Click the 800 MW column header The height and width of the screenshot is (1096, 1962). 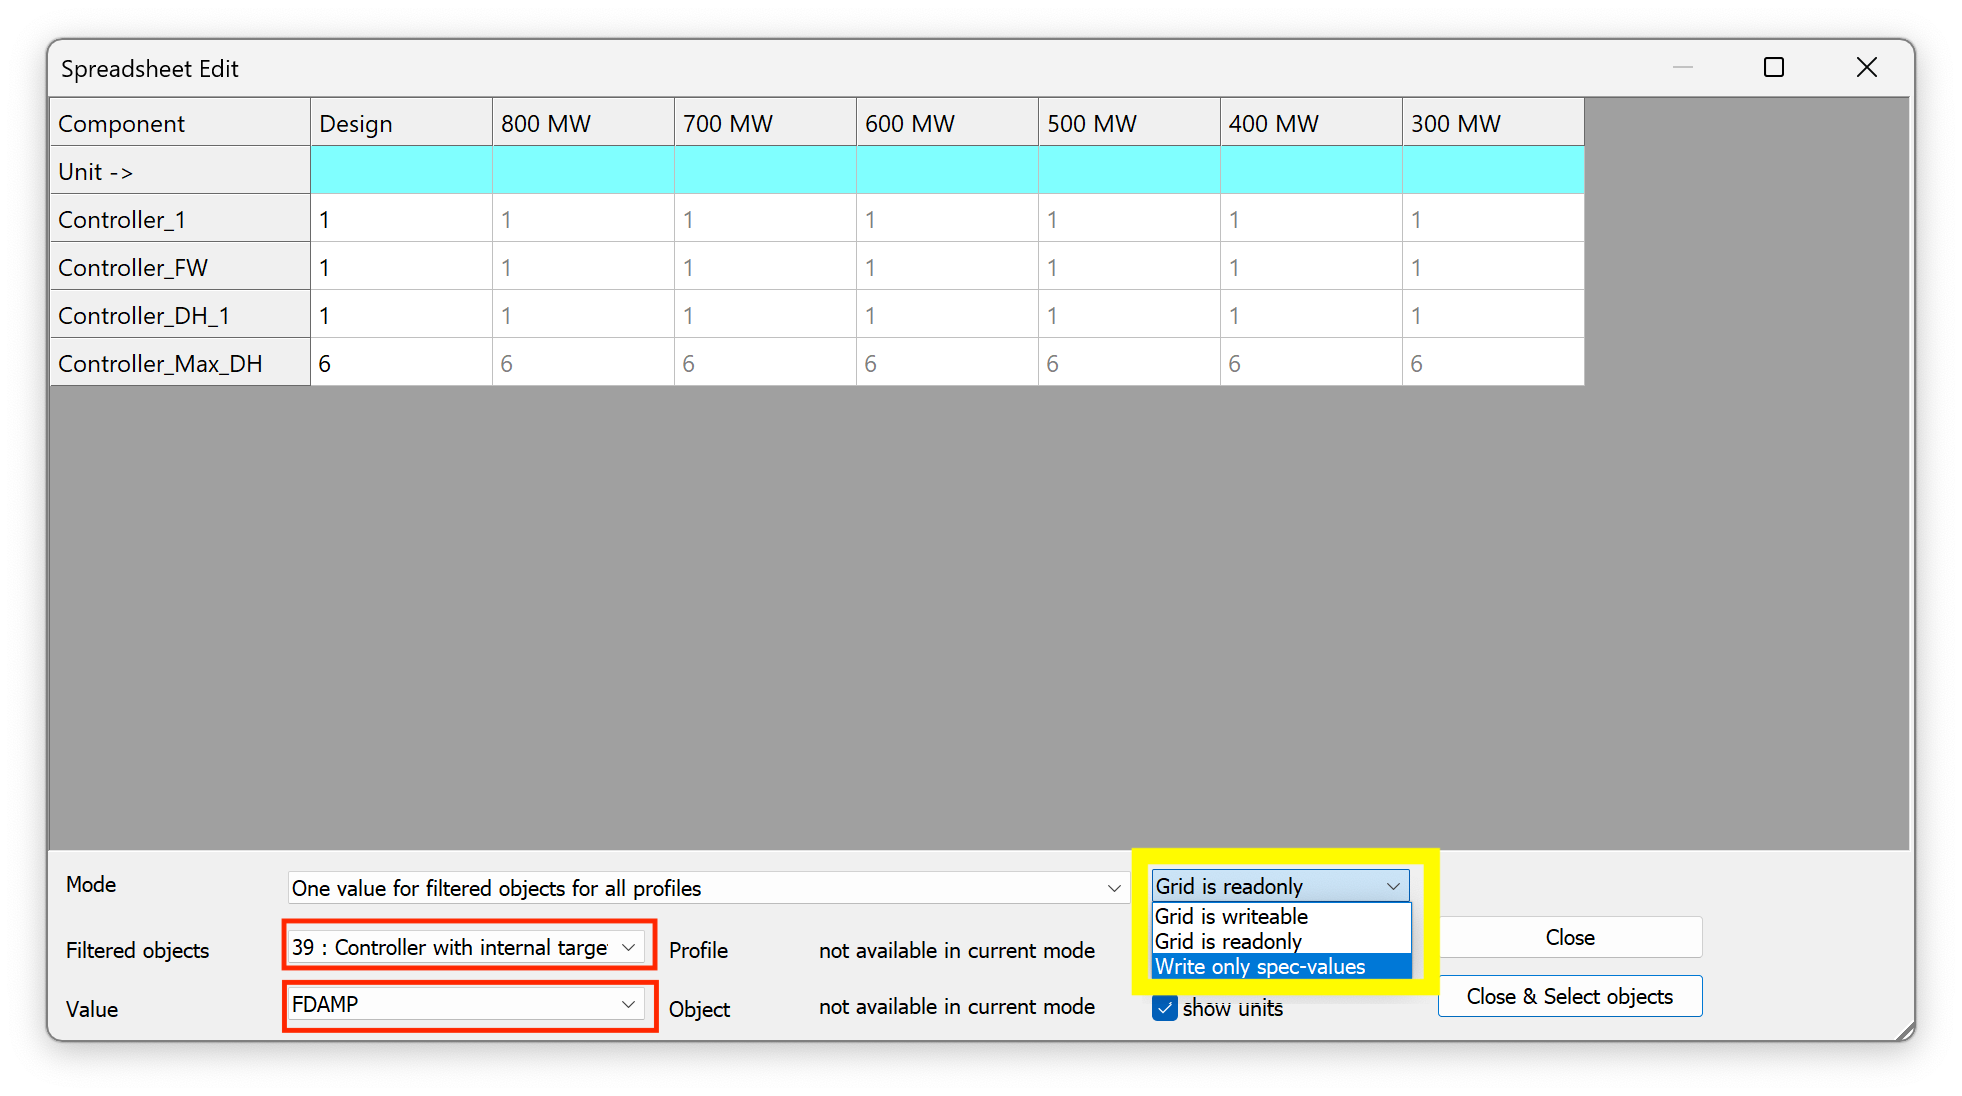[x=583, y=123]
